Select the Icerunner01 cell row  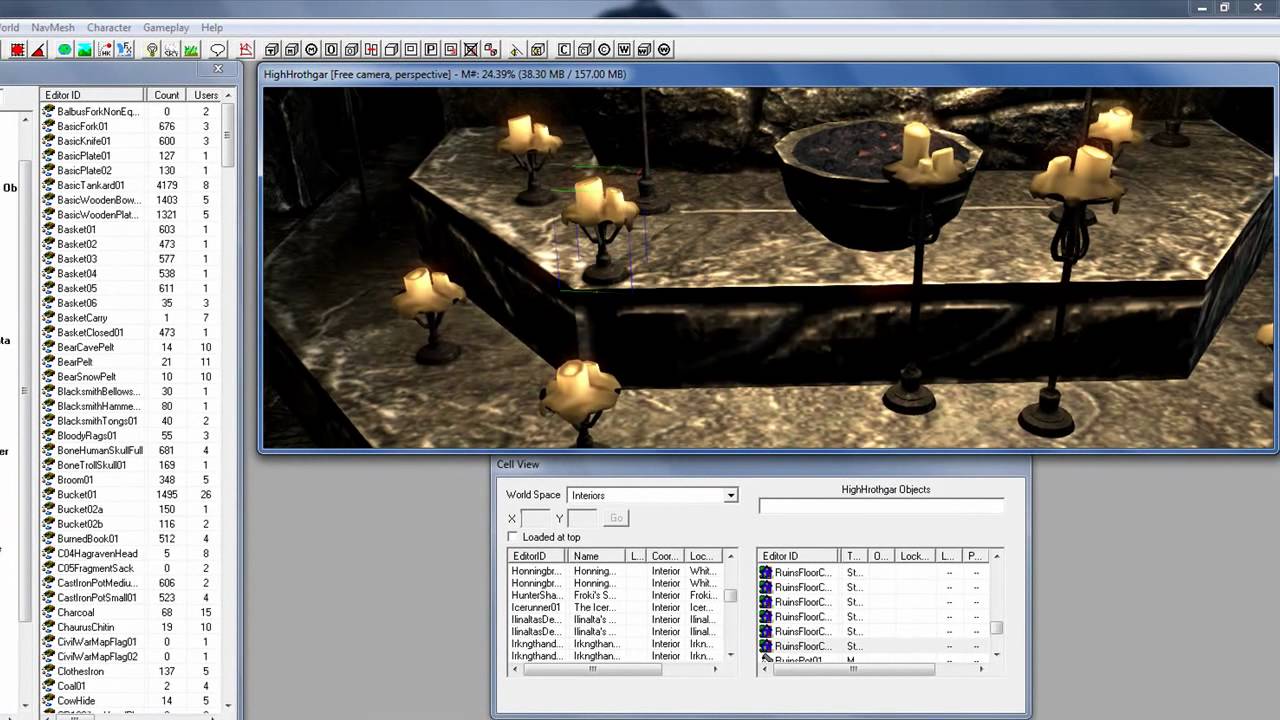[616, 607]
